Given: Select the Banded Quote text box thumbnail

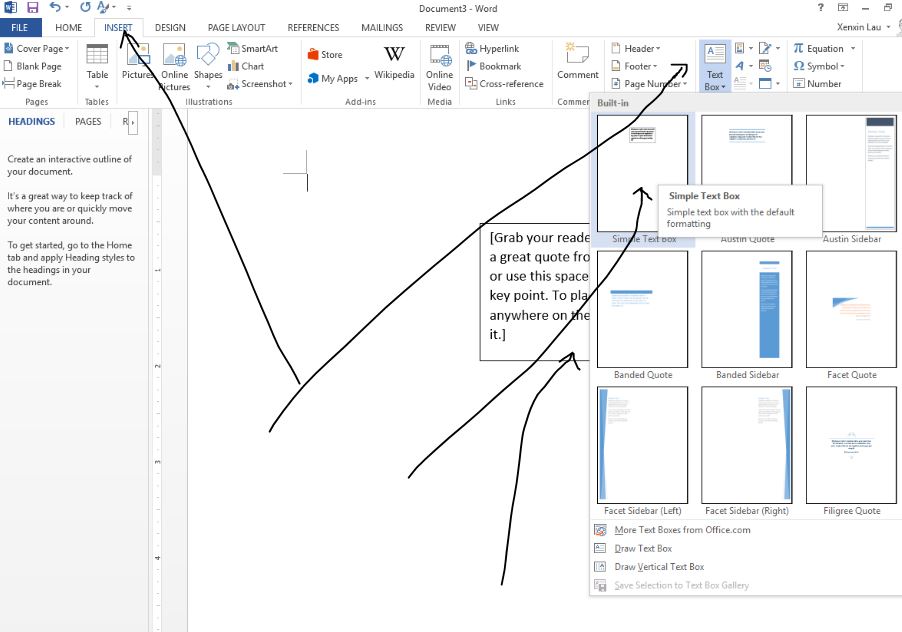Looking at the screenshot, I should (643, 309).
